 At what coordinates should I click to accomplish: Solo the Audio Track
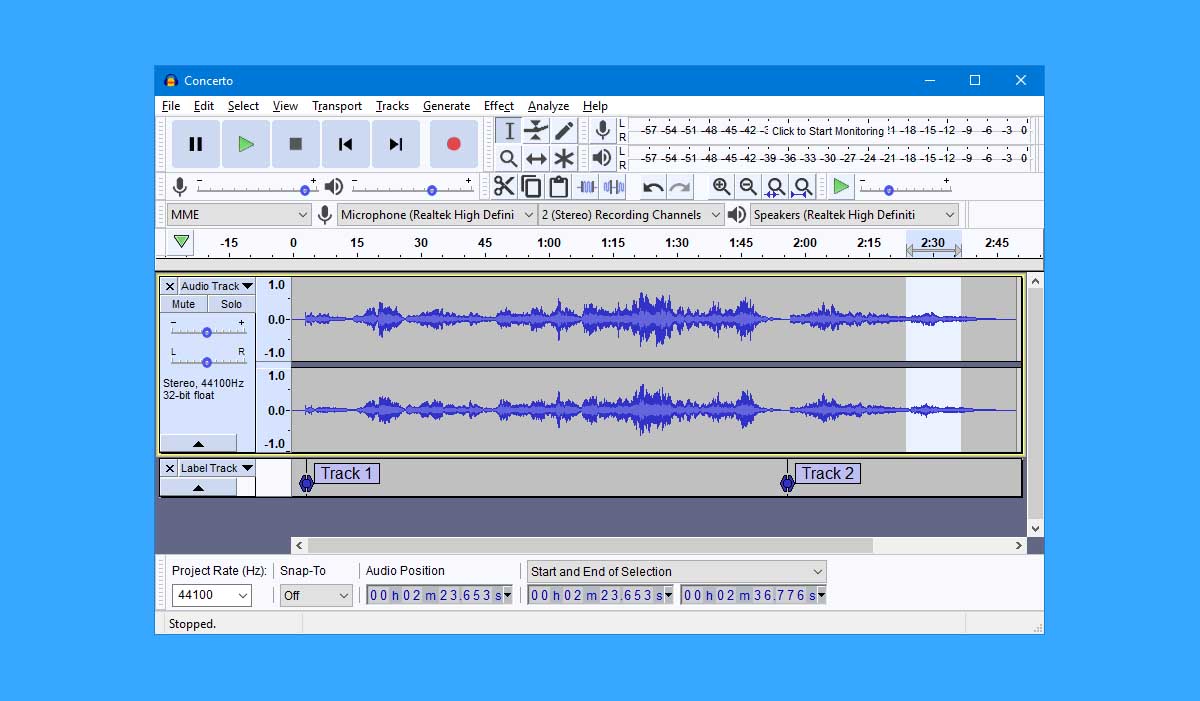231,304
